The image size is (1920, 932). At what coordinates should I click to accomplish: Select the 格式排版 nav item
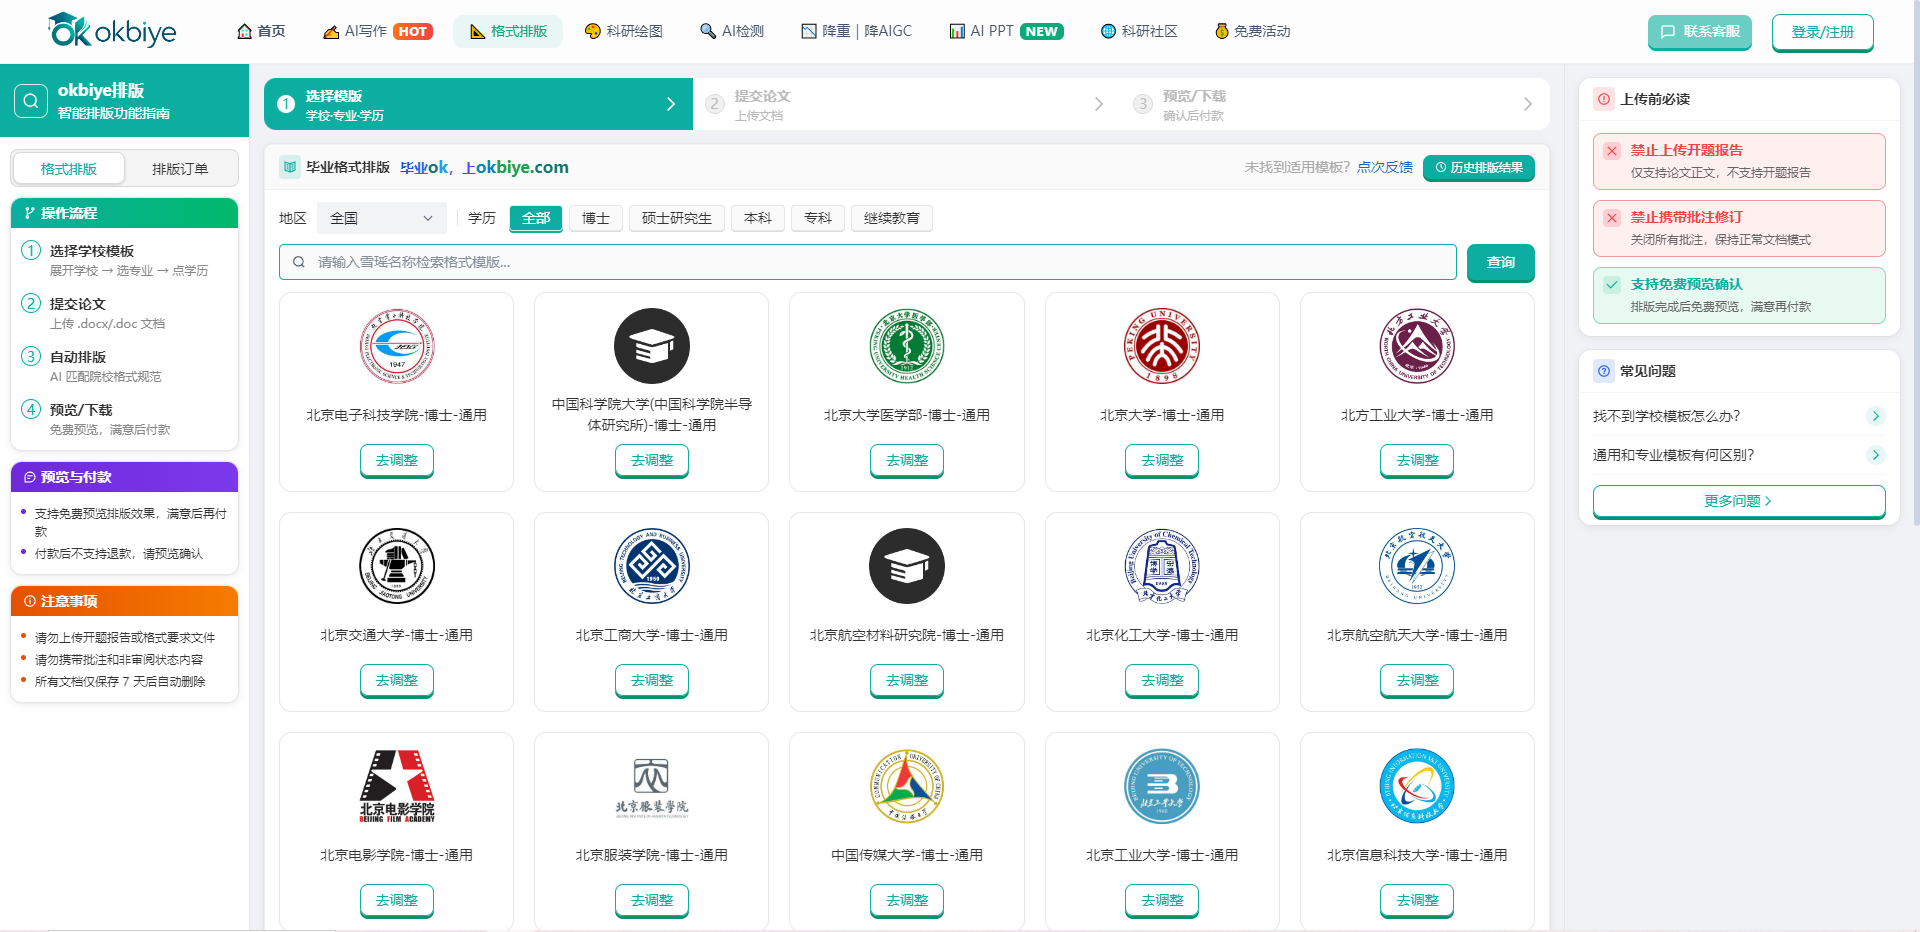tap(508, 31)
